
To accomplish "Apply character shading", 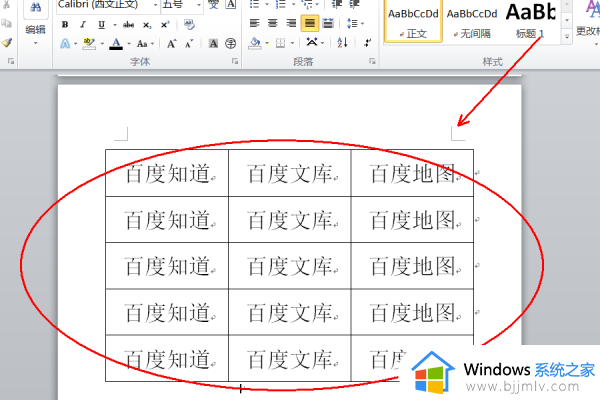I will click(213, 44).
